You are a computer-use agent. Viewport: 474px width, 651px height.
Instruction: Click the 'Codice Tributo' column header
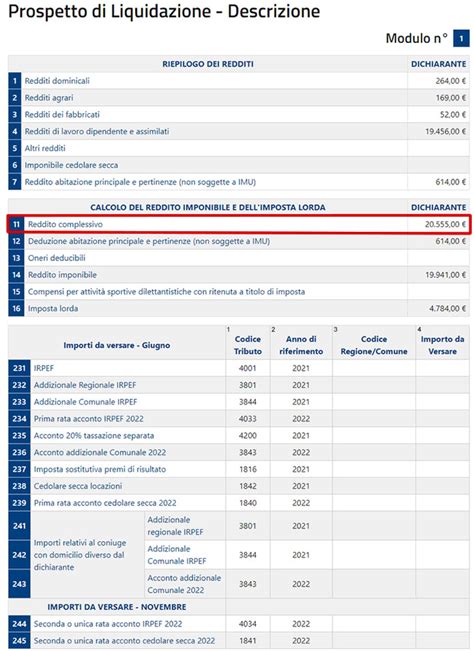click(248, 345)
